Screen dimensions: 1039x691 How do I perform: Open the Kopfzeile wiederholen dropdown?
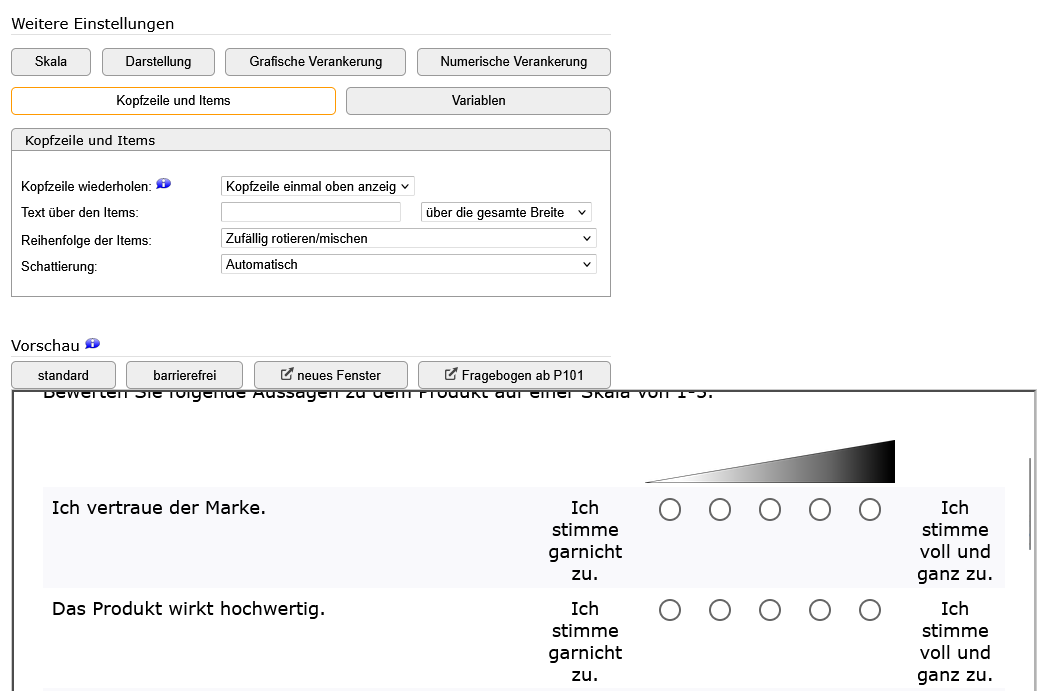[x=318, y=186]
